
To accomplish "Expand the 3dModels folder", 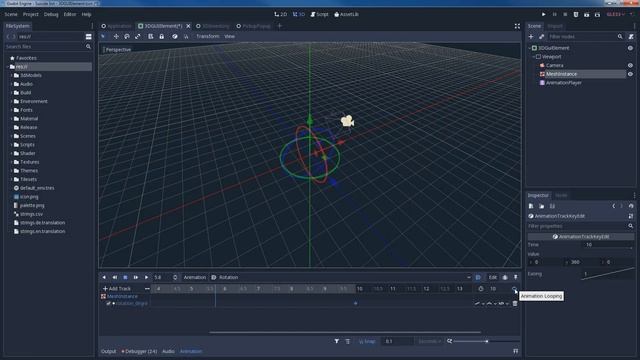I will [x=11, y=76].
